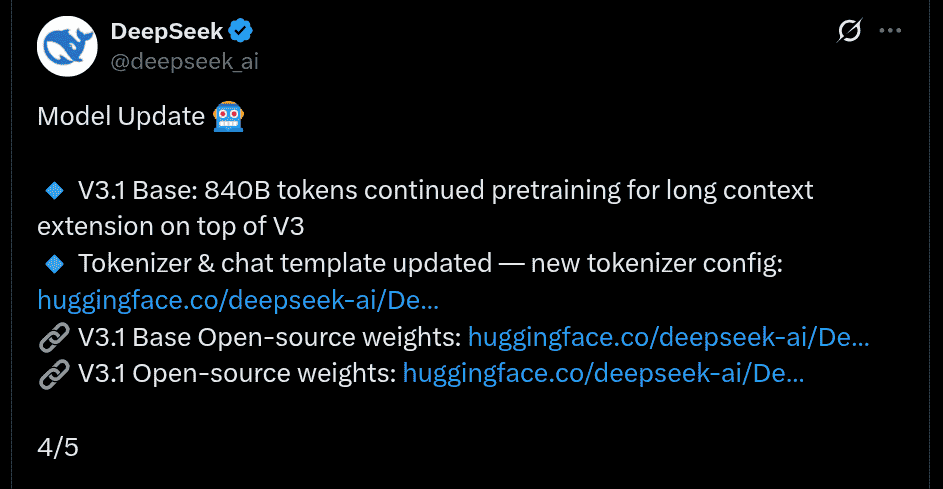This screenshot has width=943, height=489.
Task: Click the chain emoji before V3.1 Base weights
Action: (53, 338)
